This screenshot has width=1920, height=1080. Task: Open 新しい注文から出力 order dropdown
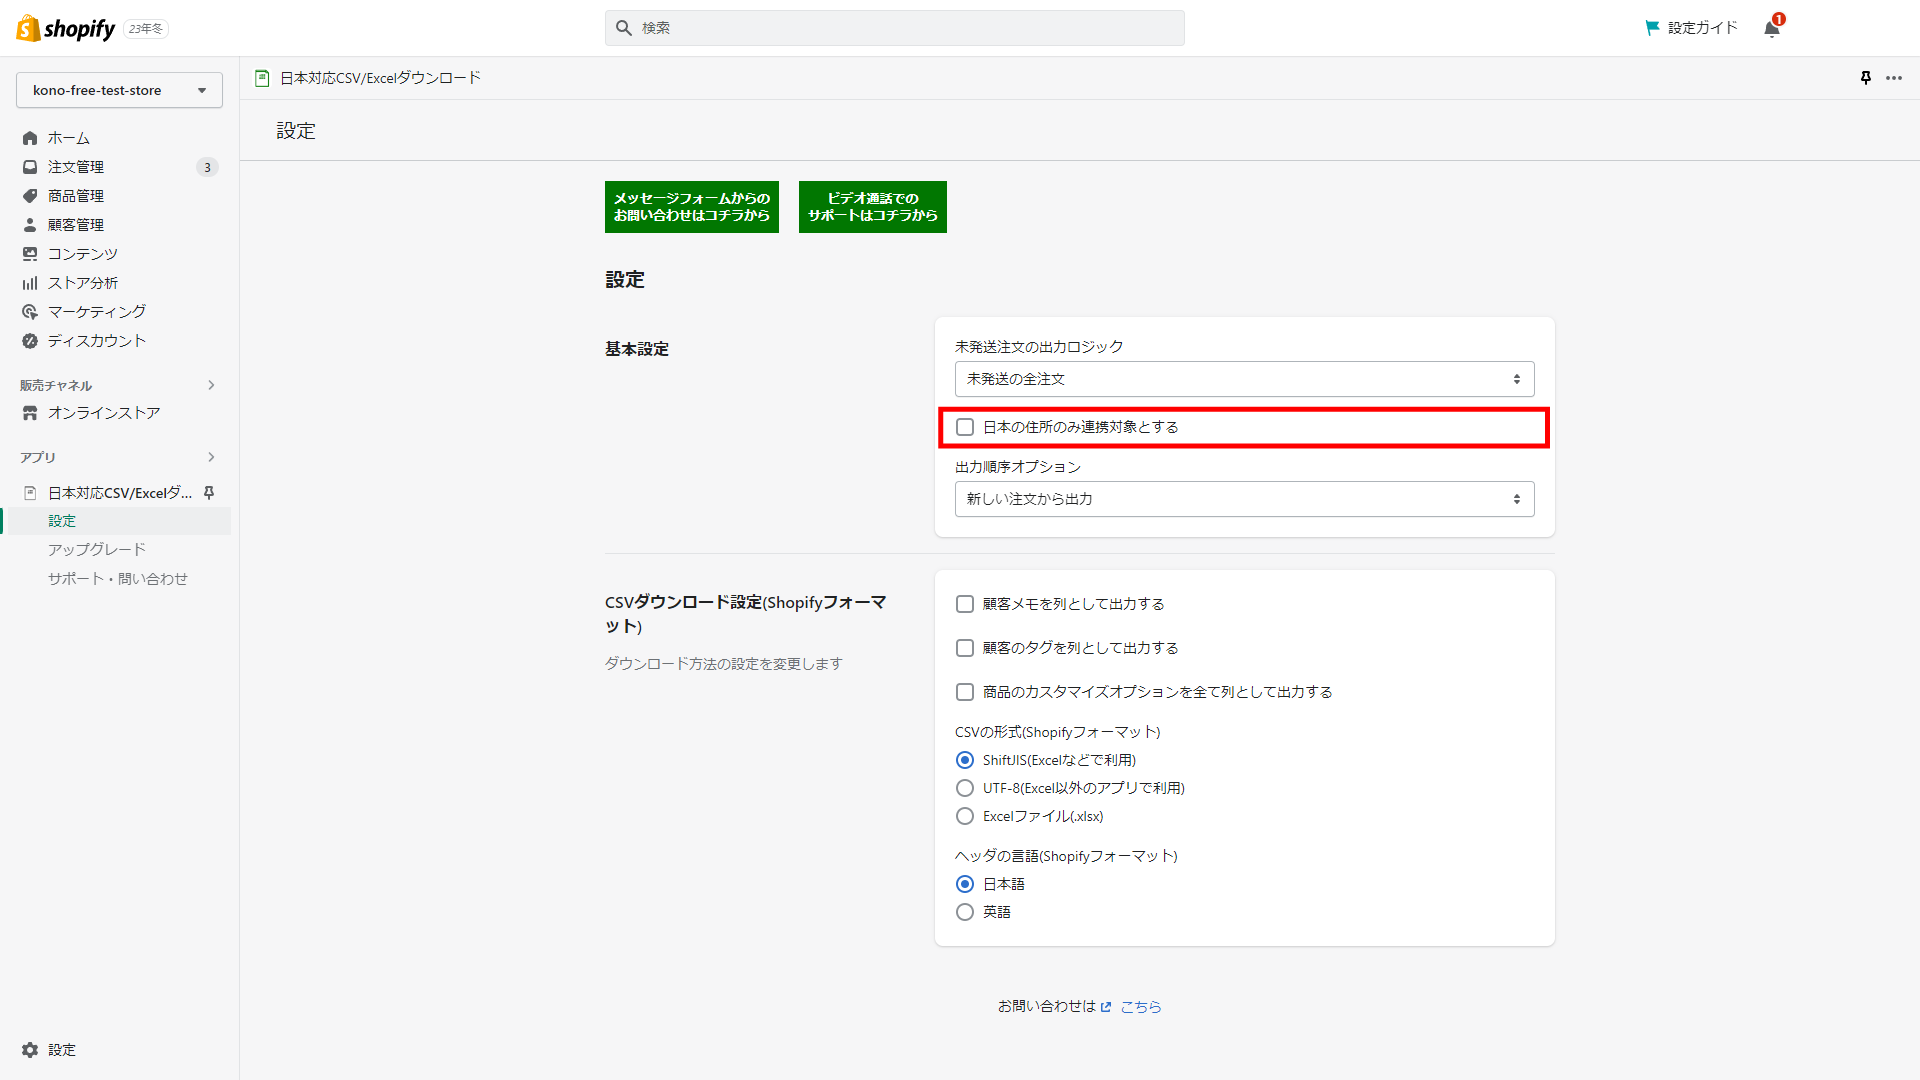(x=1244, y=499)
